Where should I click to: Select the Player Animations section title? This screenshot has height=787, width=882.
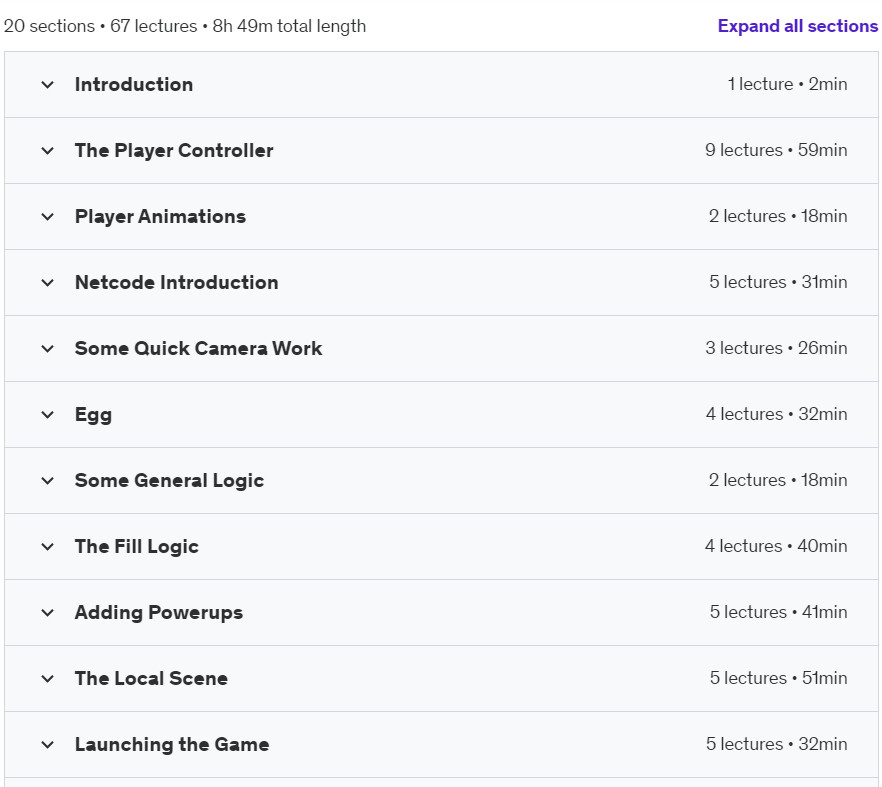[x=160, y=217]
